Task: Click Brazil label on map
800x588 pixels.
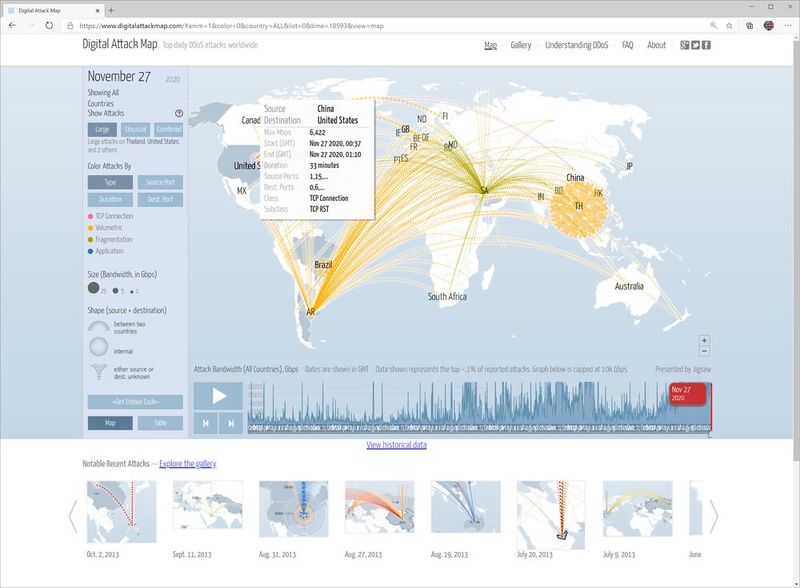Action: 323,264
